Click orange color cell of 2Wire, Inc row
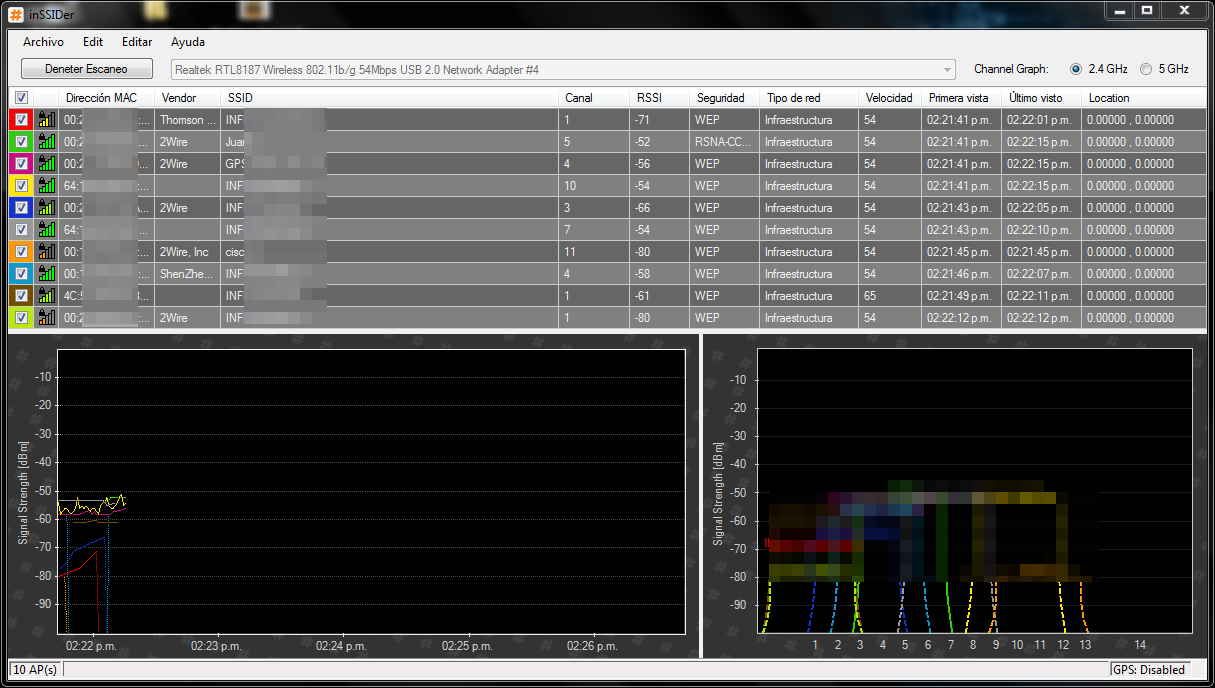Viewport: 1215px width, 688px height. point(21,252)
